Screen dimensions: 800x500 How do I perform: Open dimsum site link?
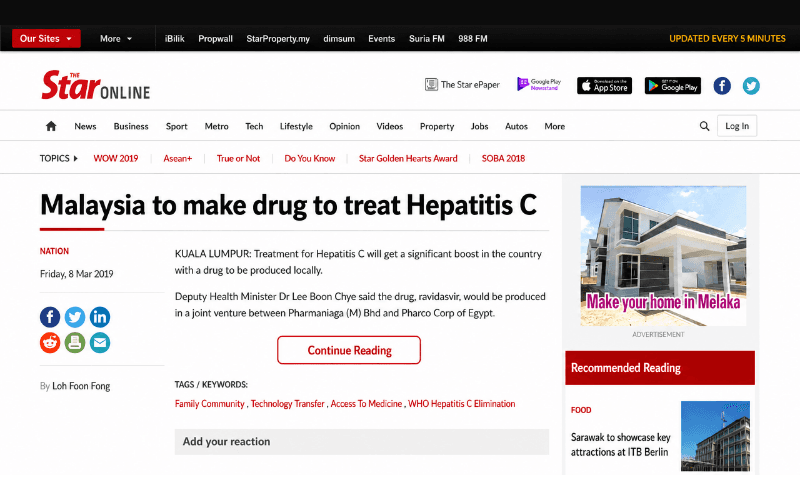pyautogui.click(x=339, y=39)
